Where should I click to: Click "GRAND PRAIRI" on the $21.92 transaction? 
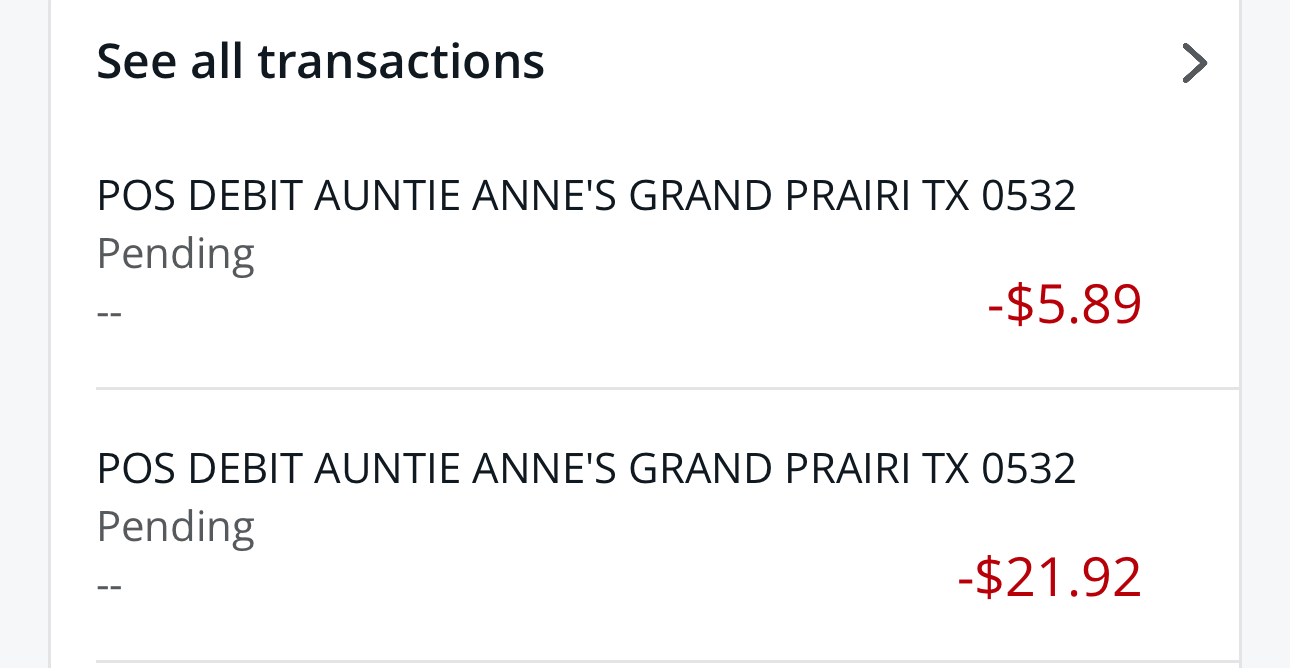(x=769, y=468)
